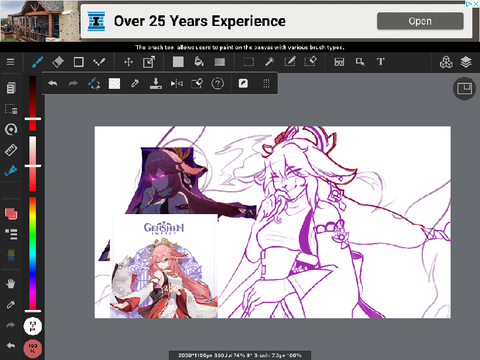
Task: Redo in the shortcut bar
Action: (x=73, y=83)
